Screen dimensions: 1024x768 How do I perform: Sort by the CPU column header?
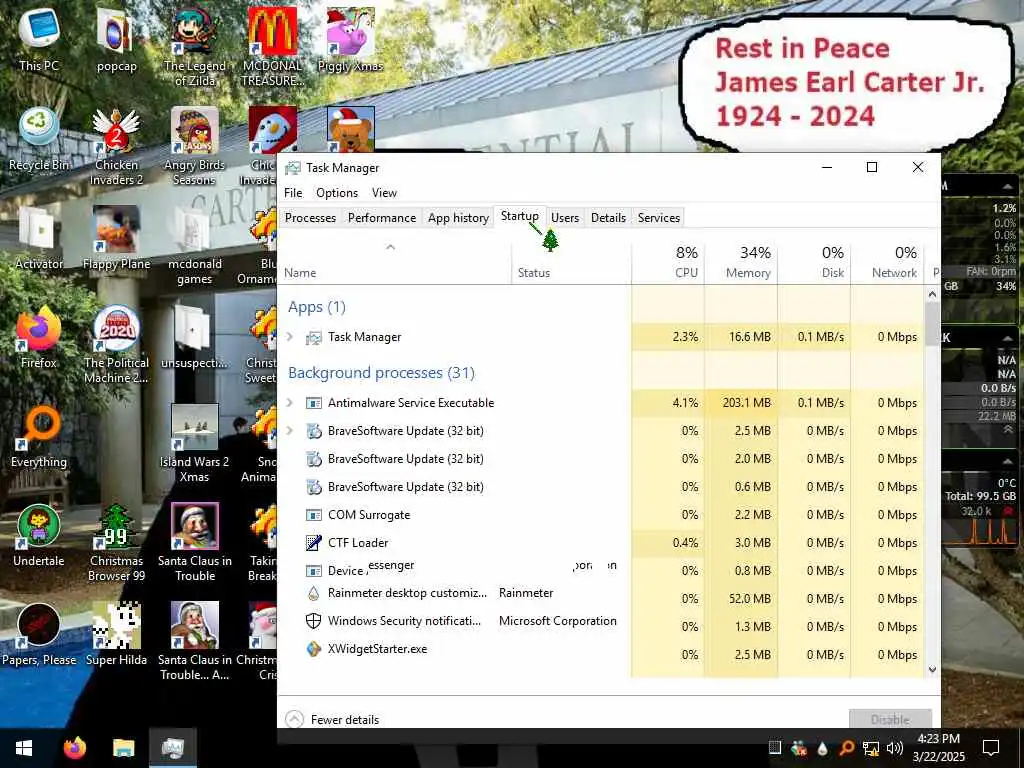click(668, 263)
